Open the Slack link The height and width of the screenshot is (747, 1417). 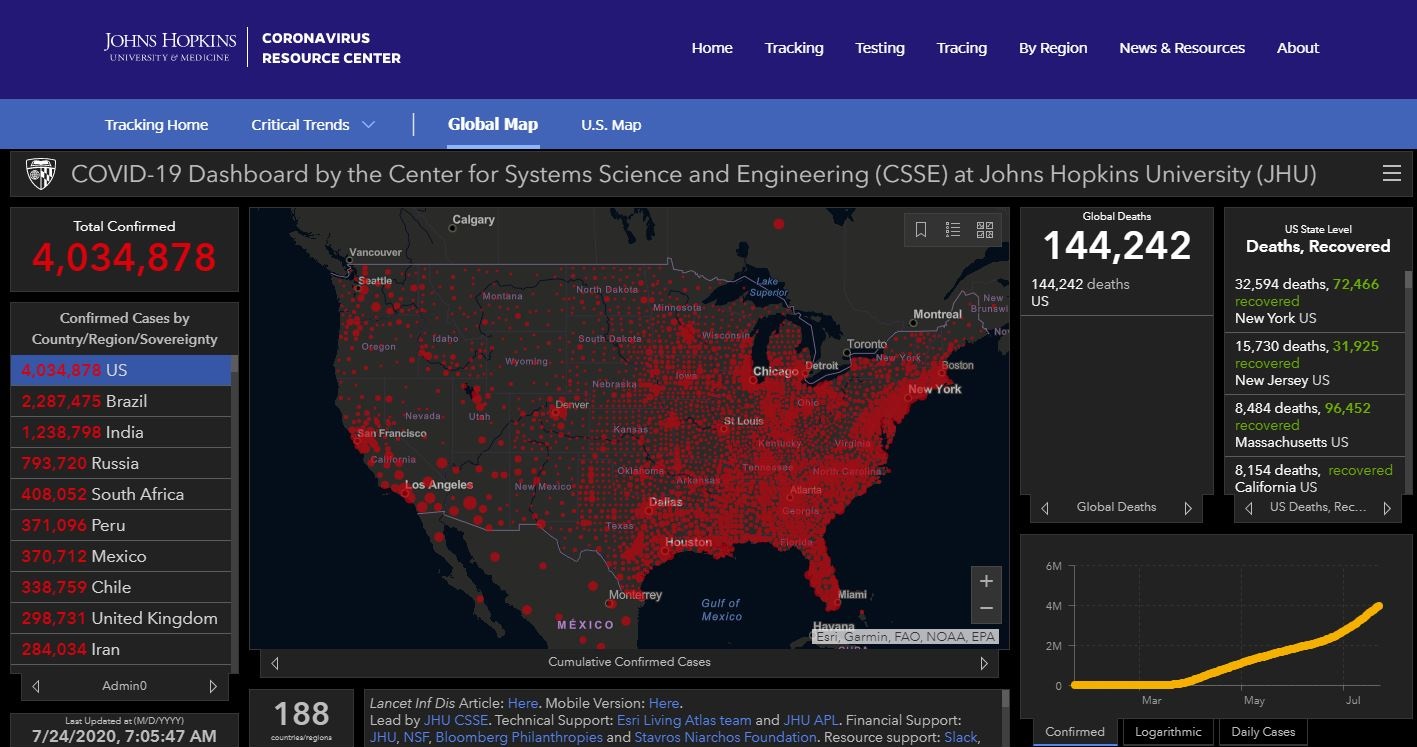pyautogui.click(x=961, y=737)
